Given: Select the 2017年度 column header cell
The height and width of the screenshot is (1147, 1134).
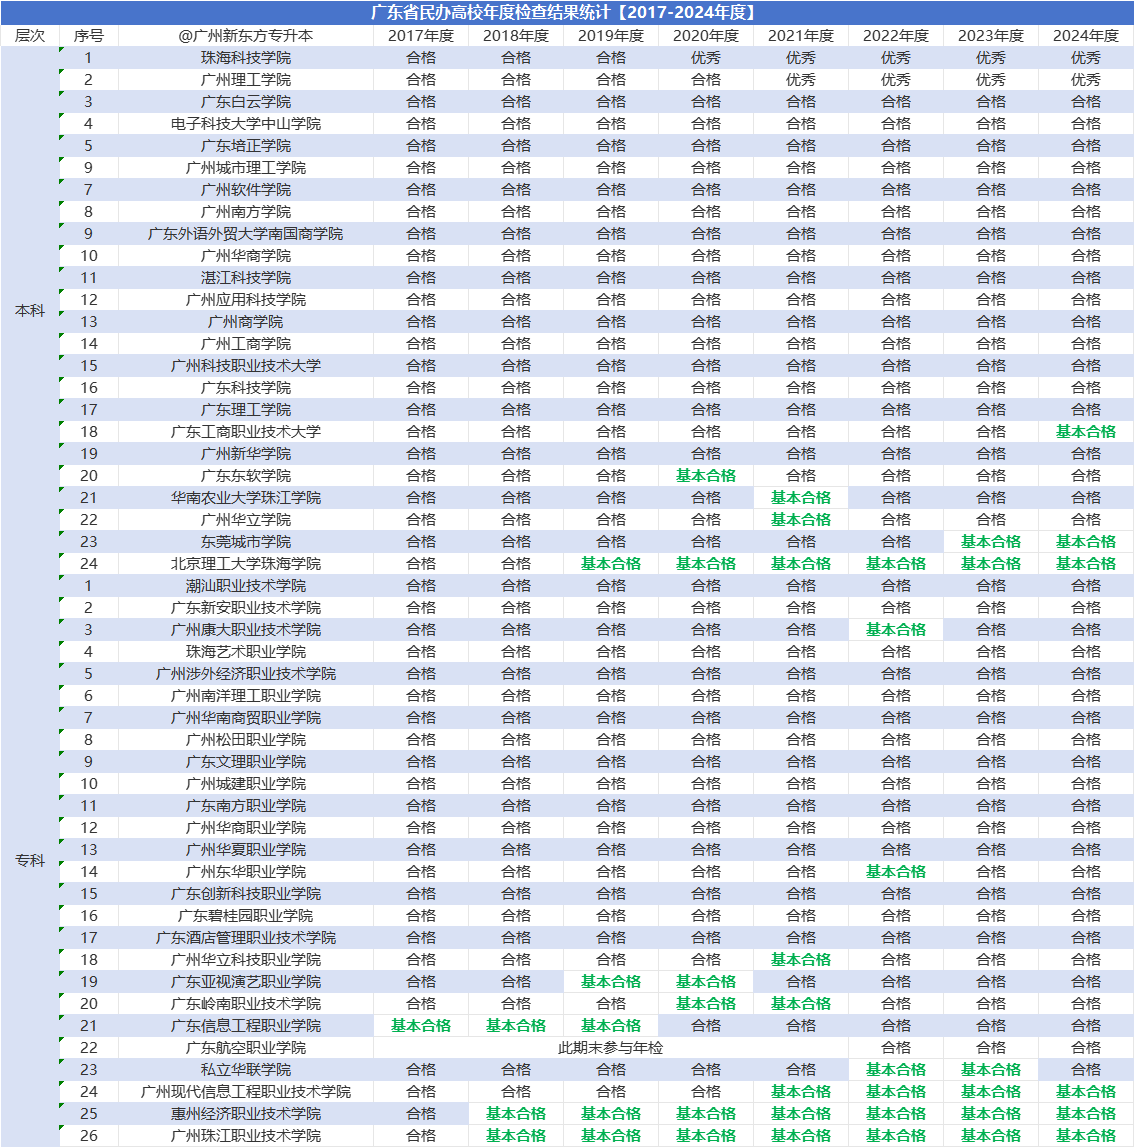Looking at the screenshot, I should pos(421,35).
